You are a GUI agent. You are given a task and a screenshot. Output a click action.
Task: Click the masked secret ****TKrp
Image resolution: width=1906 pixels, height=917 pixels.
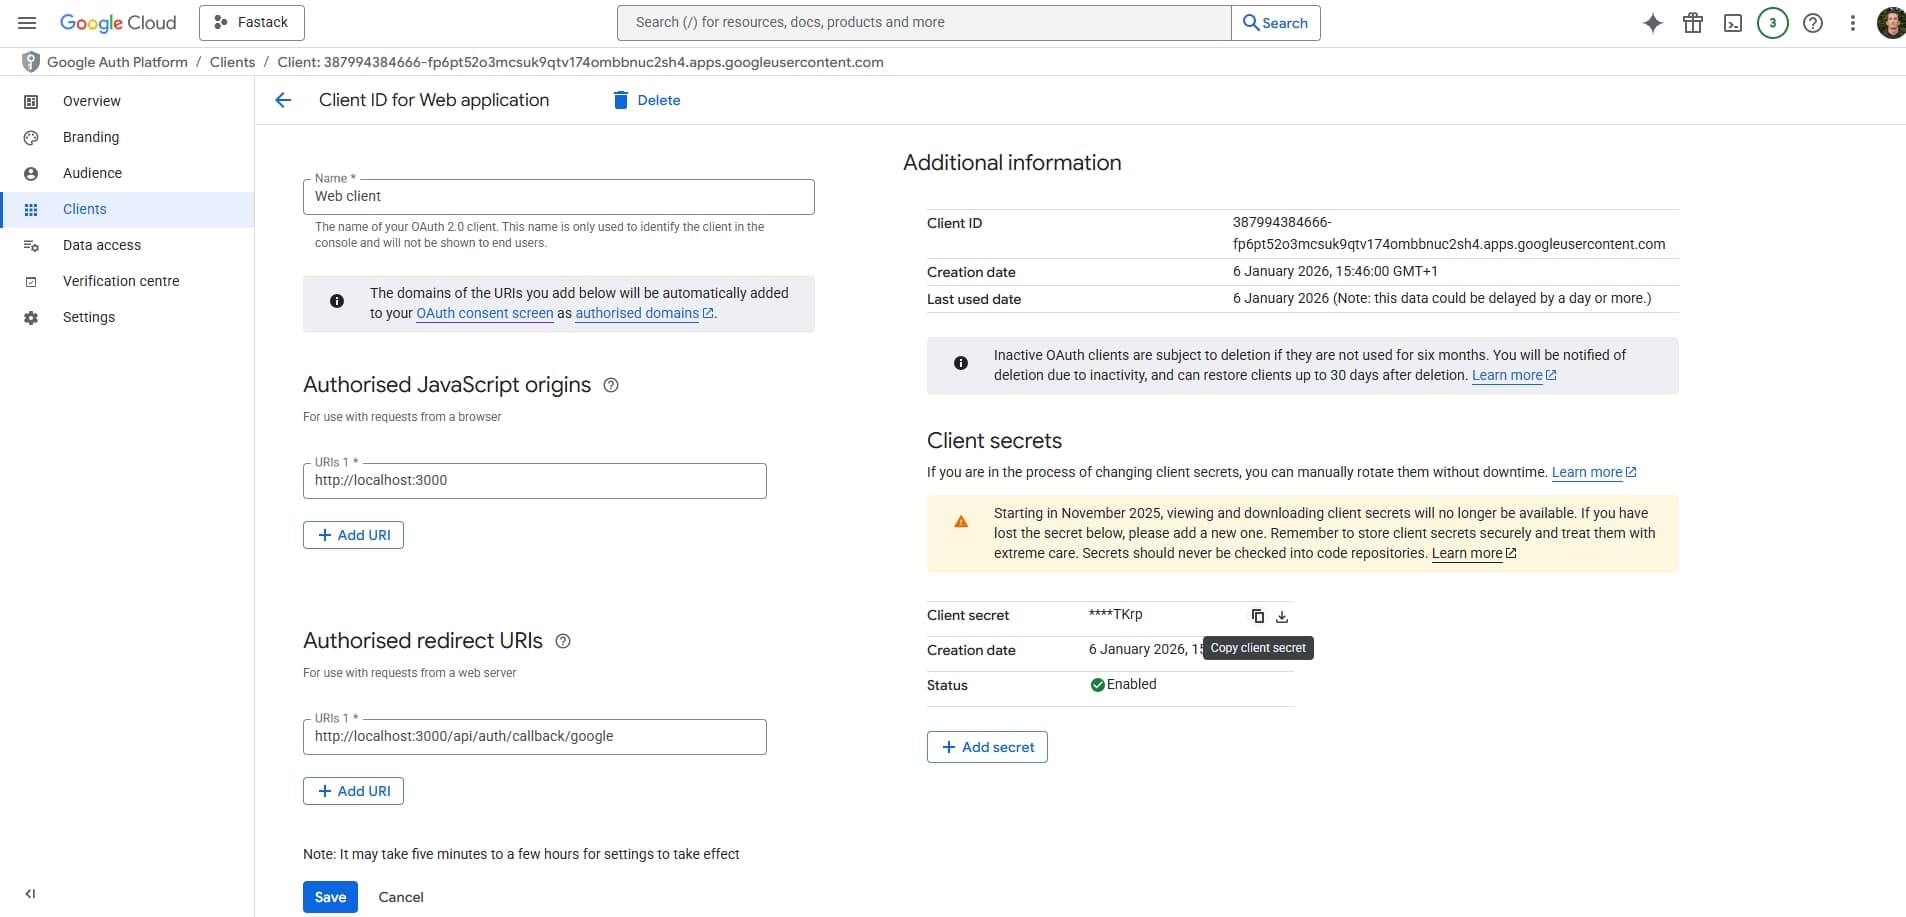(x=1115, y=614)
